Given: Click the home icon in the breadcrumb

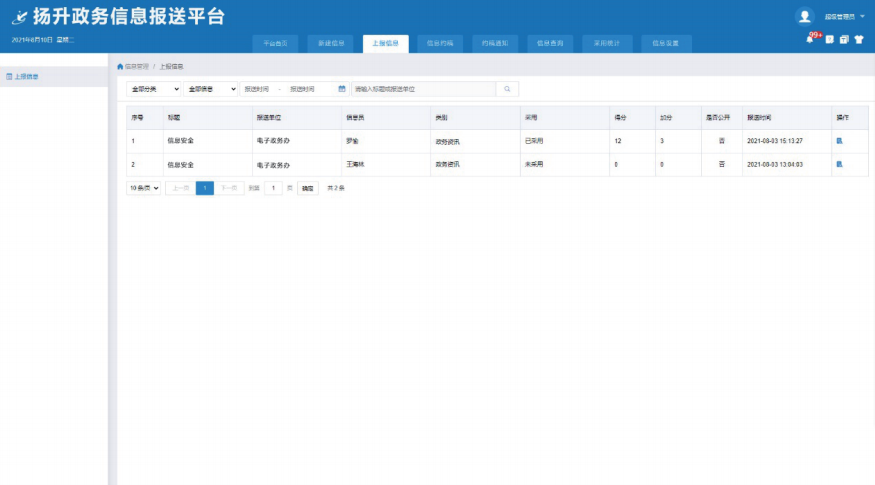Looking at the screenshot, I should point(121,66).
